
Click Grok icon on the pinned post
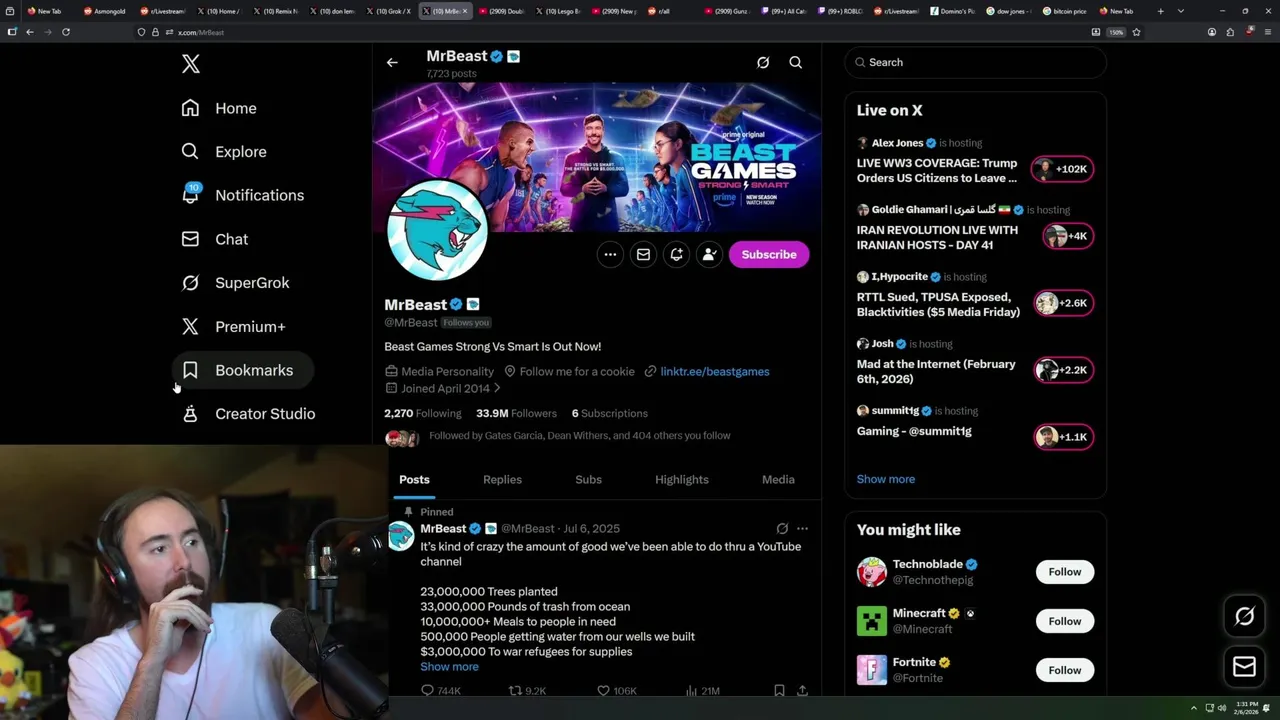pyautogui.click(x=782, y=528)
